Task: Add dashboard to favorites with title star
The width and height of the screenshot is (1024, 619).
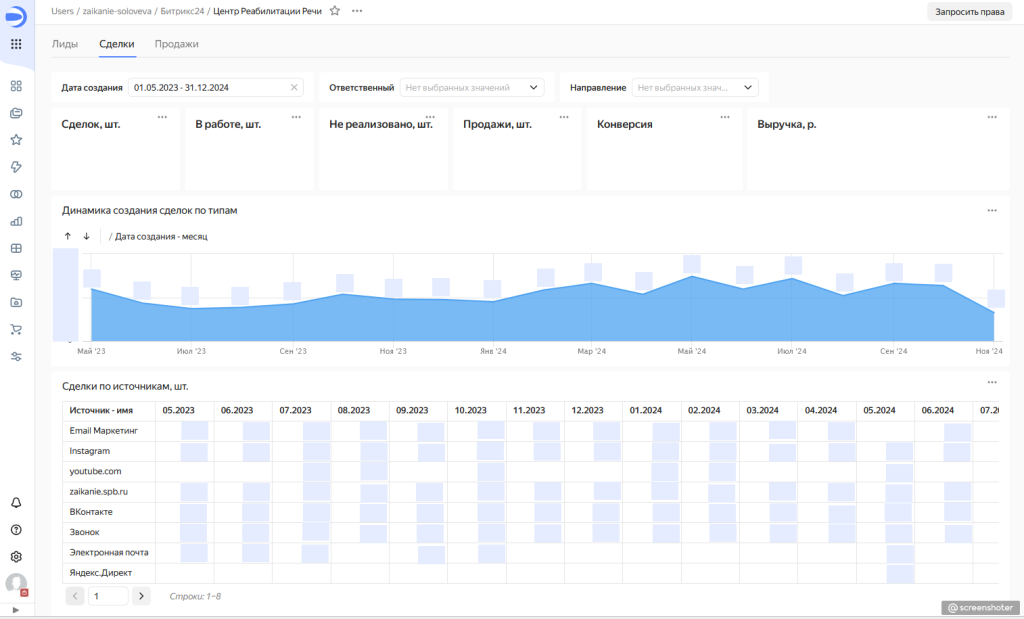Action: 335,10
